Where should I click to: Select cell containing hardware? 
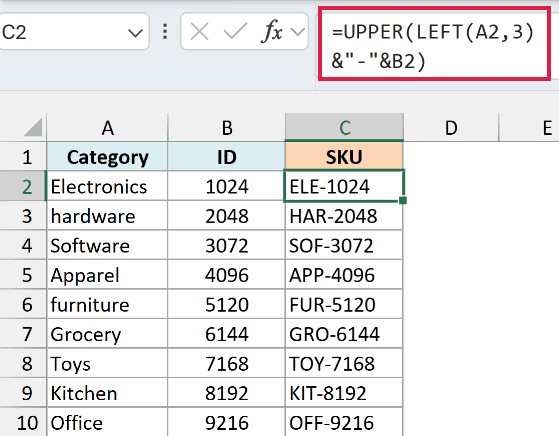pyautogui.click(x=107, y=216)
